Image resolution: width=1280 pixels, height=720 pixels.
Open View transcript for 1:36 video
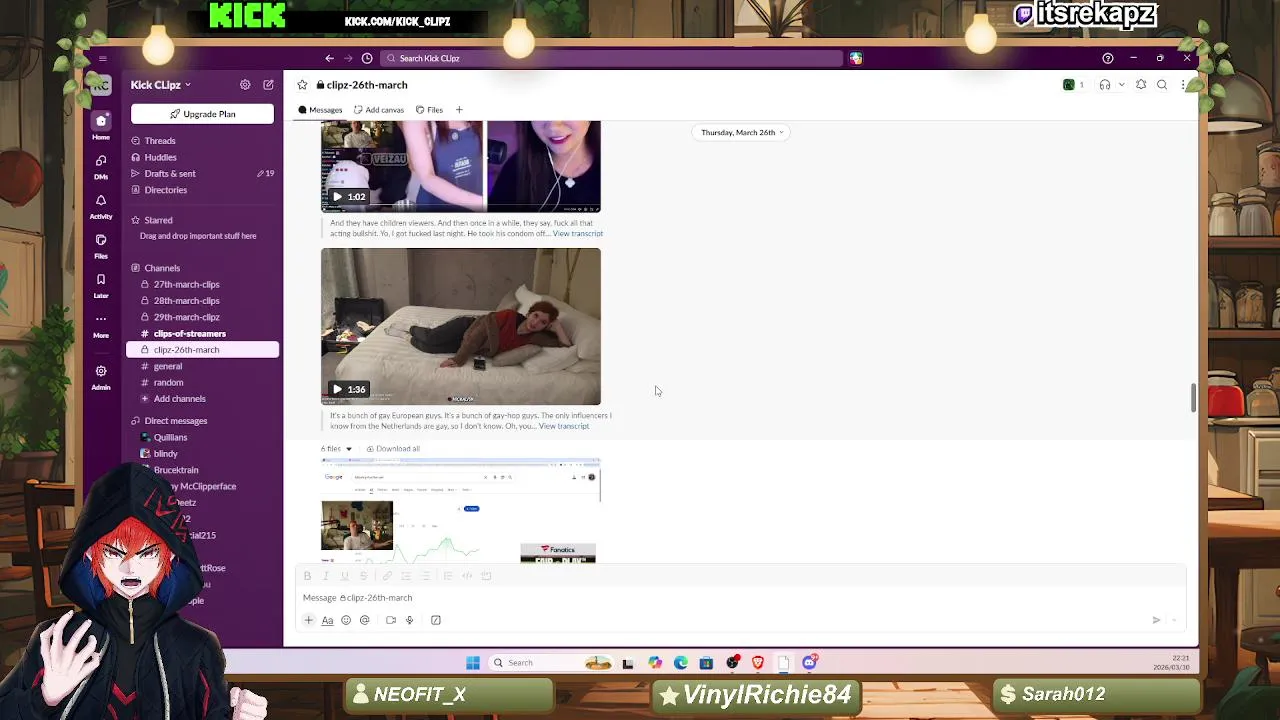tap(564, 426)
